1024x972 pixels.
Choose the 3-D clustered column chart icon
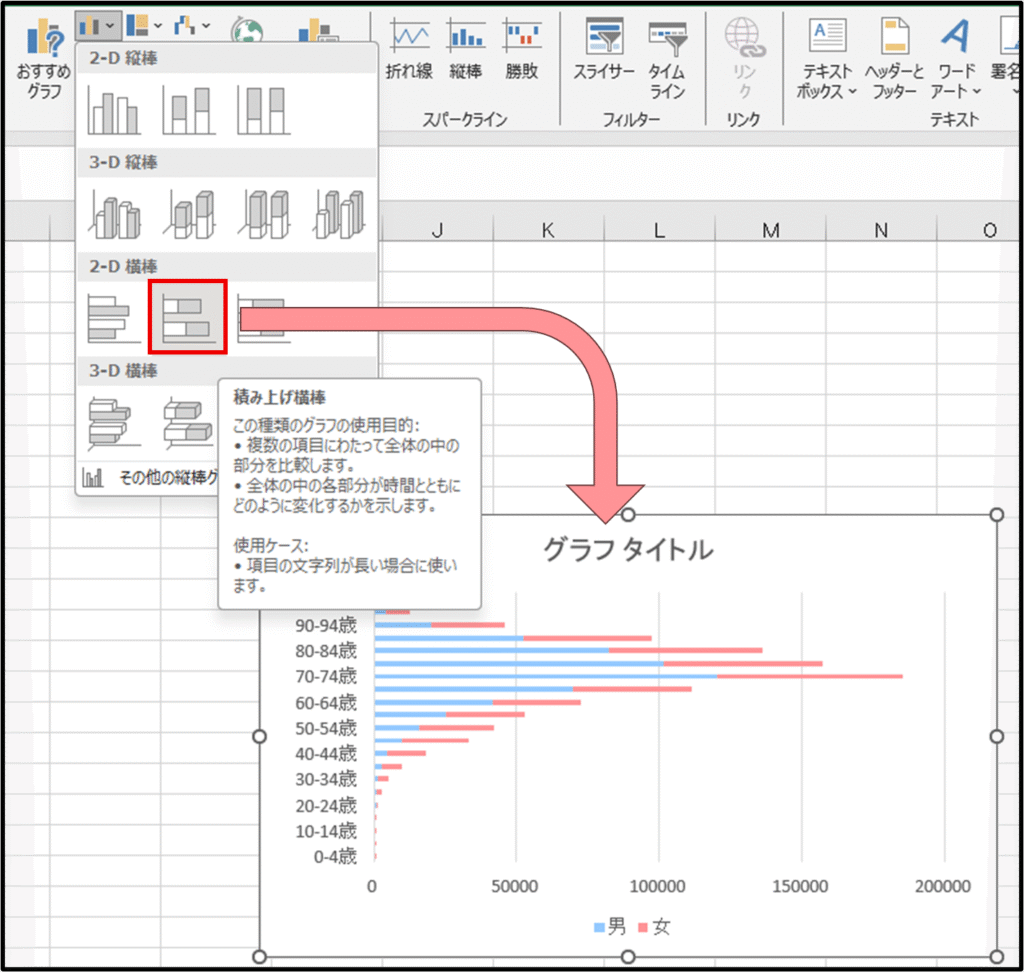pyautogui.click(x=114, y=214)
